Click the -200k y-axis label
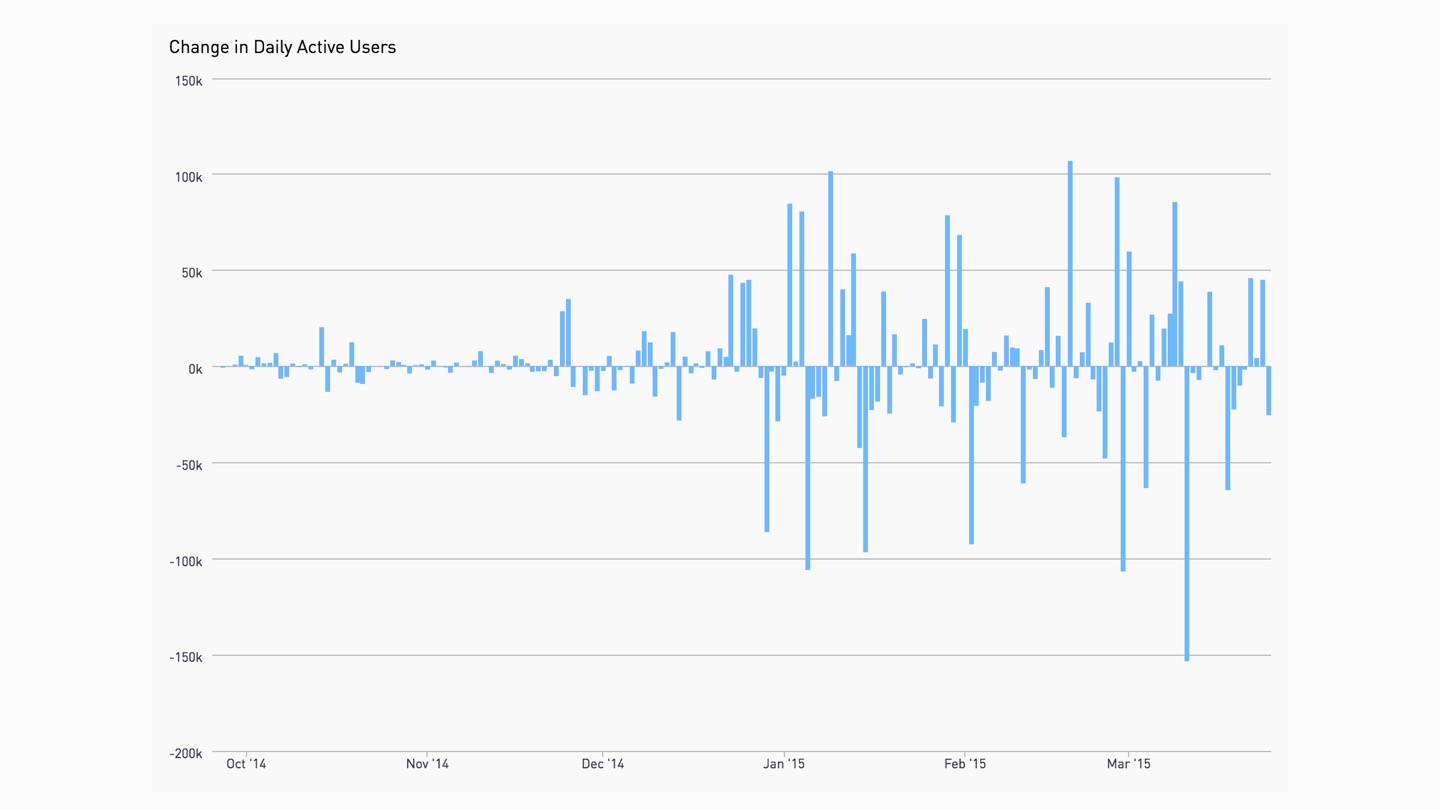Viewport: 1440px width, 810px height. [x=185, y=754]
